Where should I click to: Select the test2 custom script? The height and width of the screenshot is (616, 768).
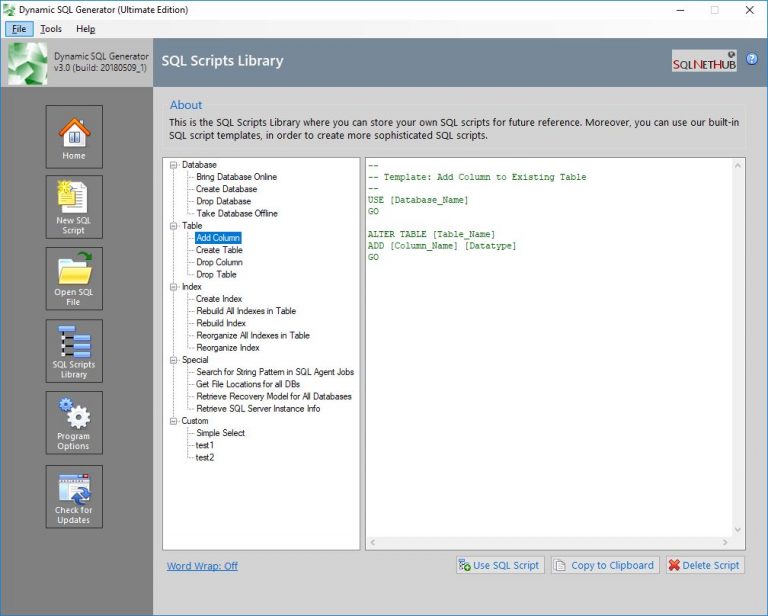(205, 457)
